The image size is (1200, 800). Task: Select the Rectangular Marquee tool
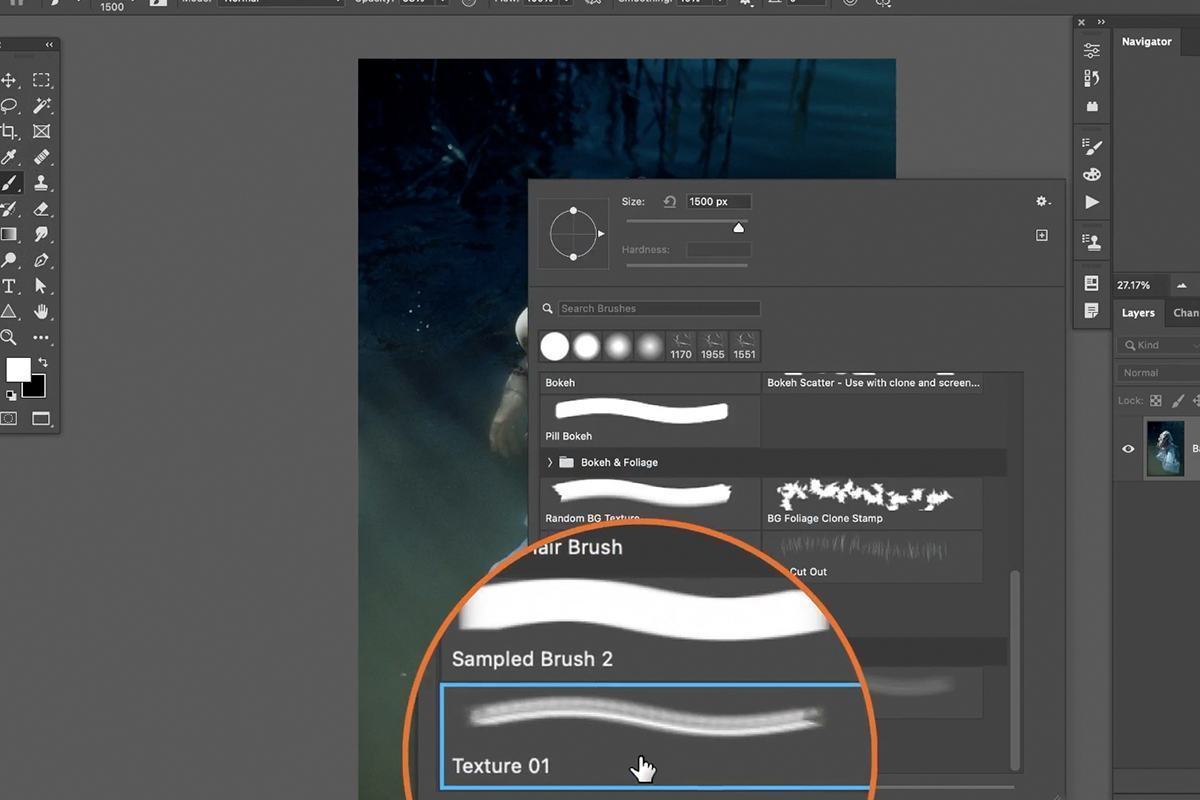click(41, 80)
